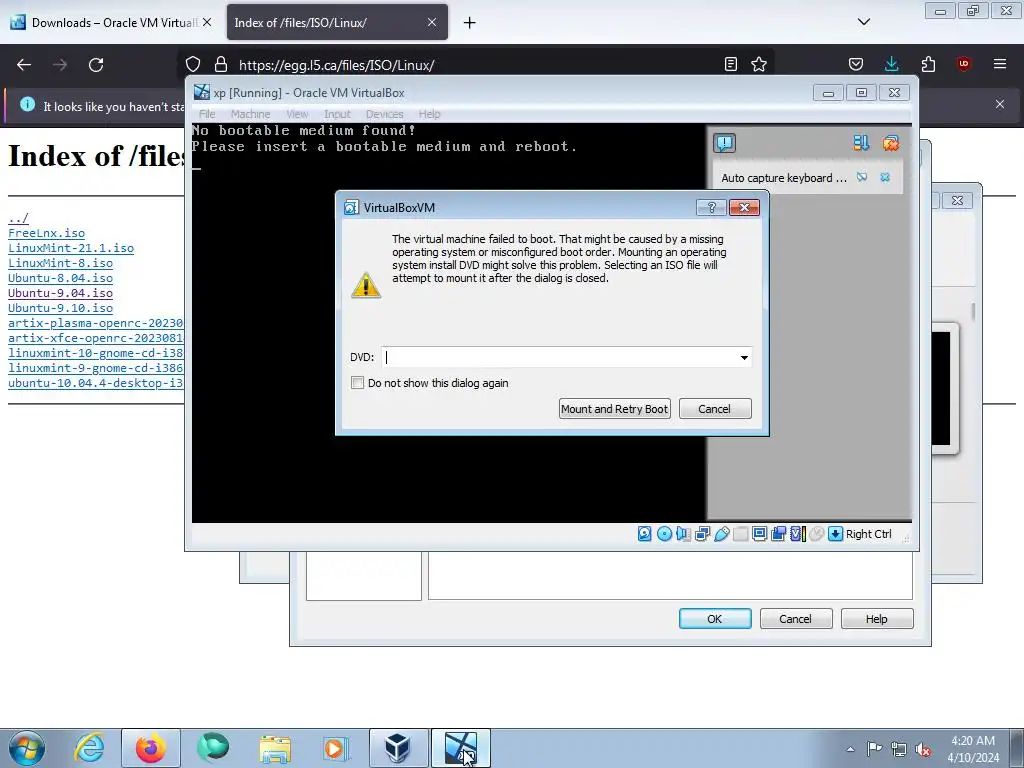Click the site padlock security icon
The height and width of the screenshot is (768, 1024).
[221, 64]
